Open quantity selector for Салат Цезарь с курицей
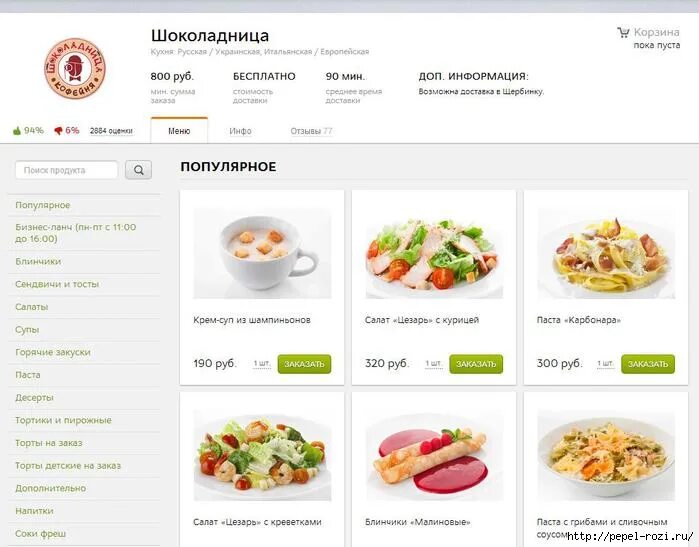 pyautogui.click(x=433, y=364)
